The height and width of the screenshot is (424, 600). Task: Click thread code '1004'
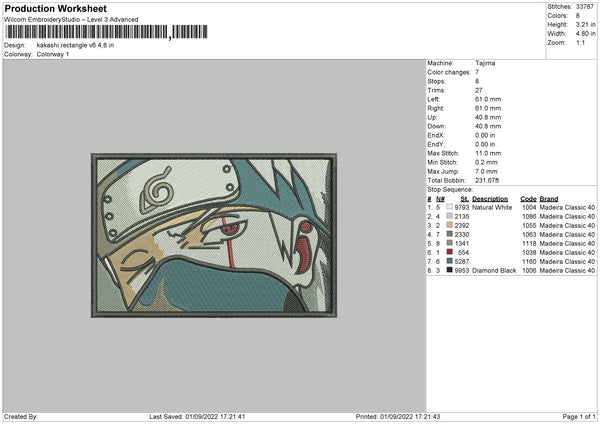tap(529, 207)
